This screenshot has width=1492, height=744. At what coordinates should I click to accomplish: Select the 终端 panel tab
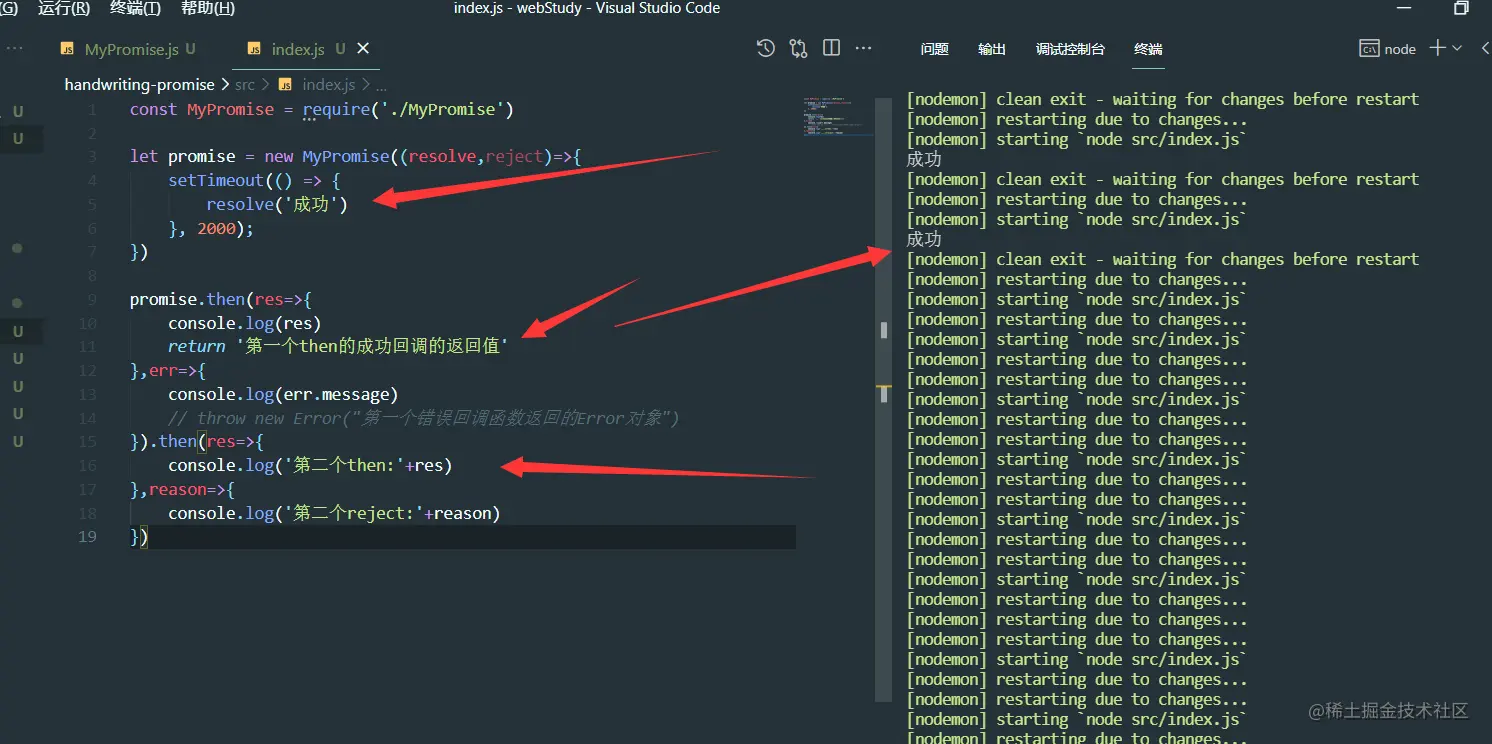[x=1148, y=49]
